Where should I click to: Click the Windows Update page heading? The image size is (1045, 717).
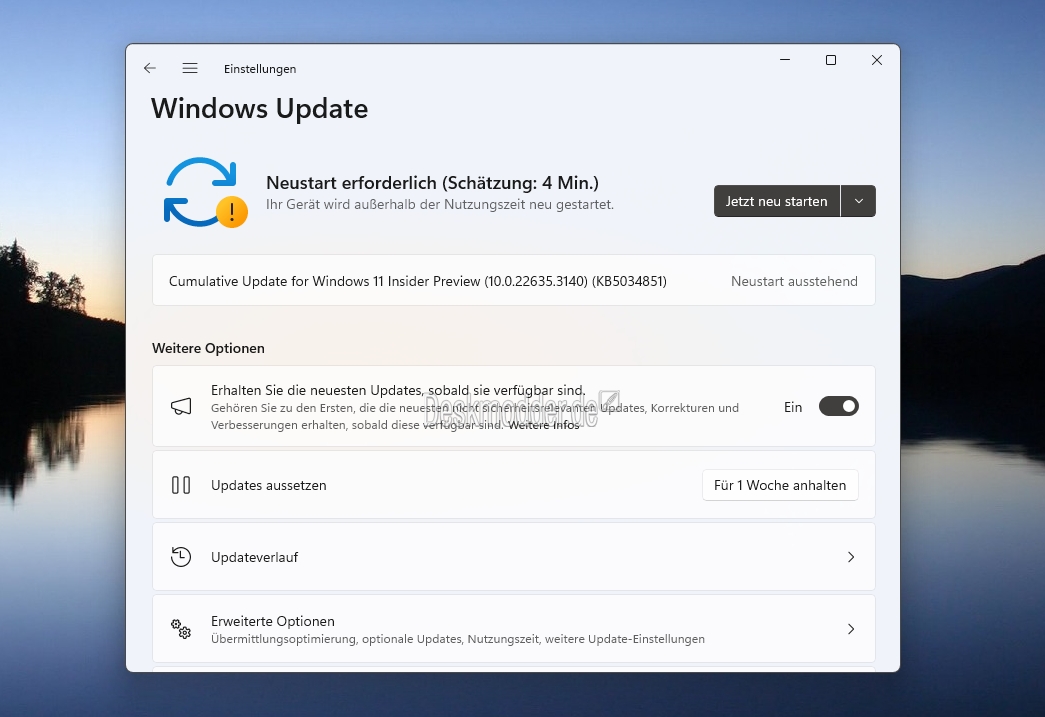[259, 109]
